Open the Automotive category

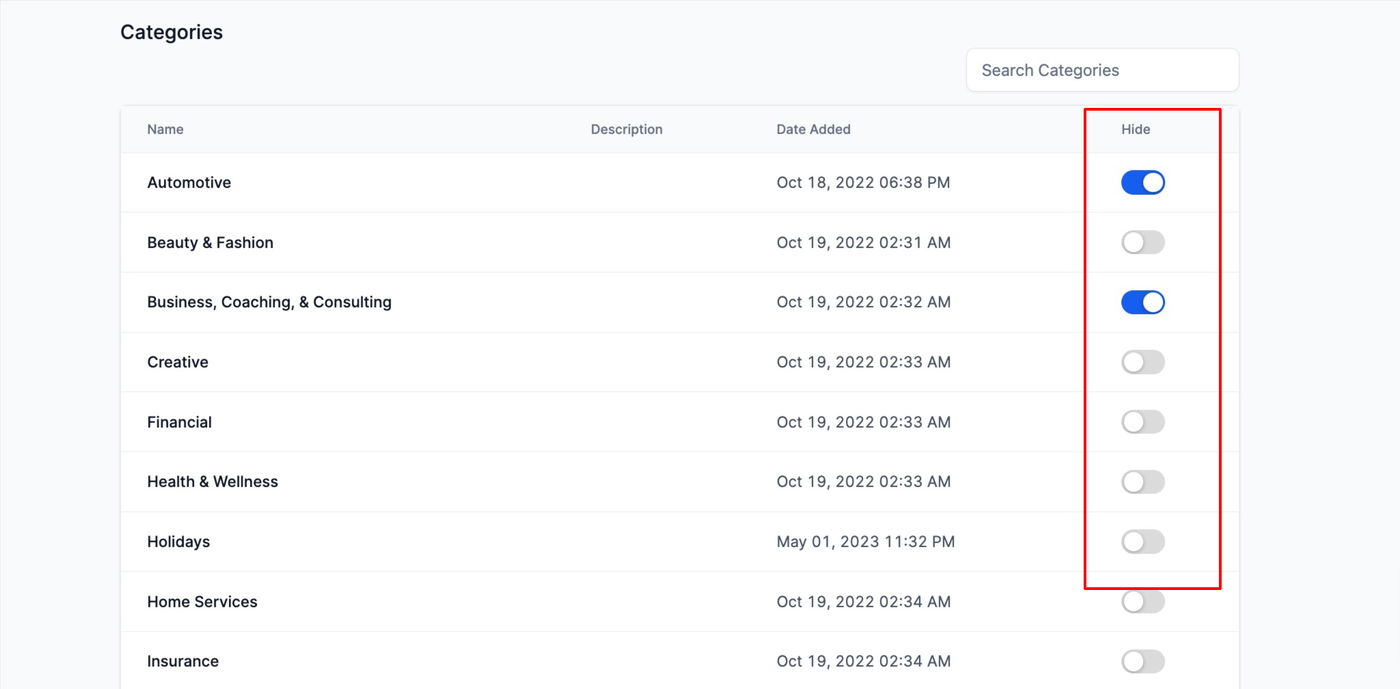189,182
